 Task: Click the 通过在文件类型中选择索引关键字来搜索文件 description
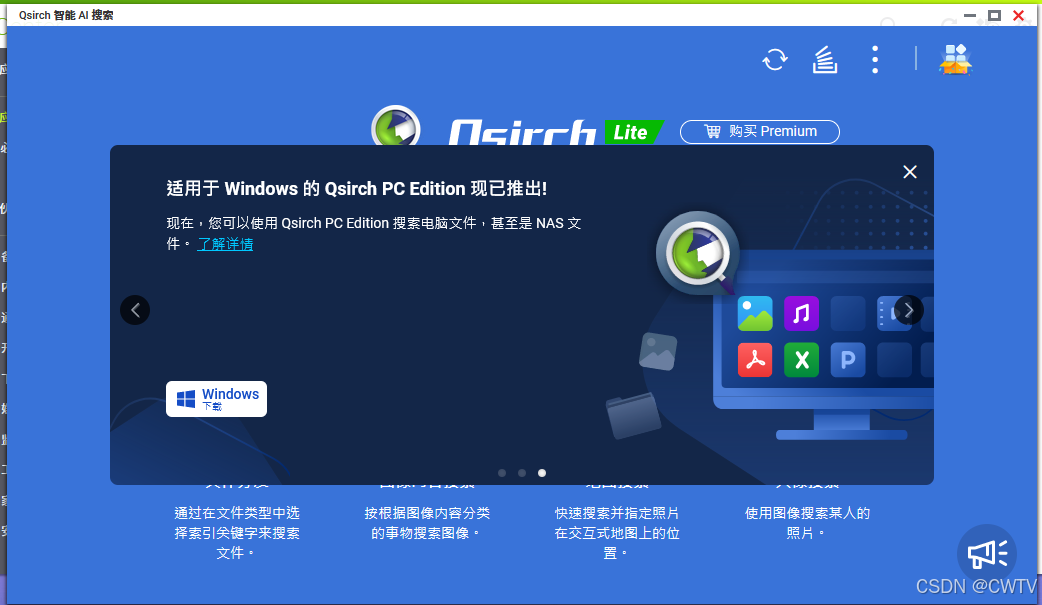pyautogui.click(x=237, y=533)
